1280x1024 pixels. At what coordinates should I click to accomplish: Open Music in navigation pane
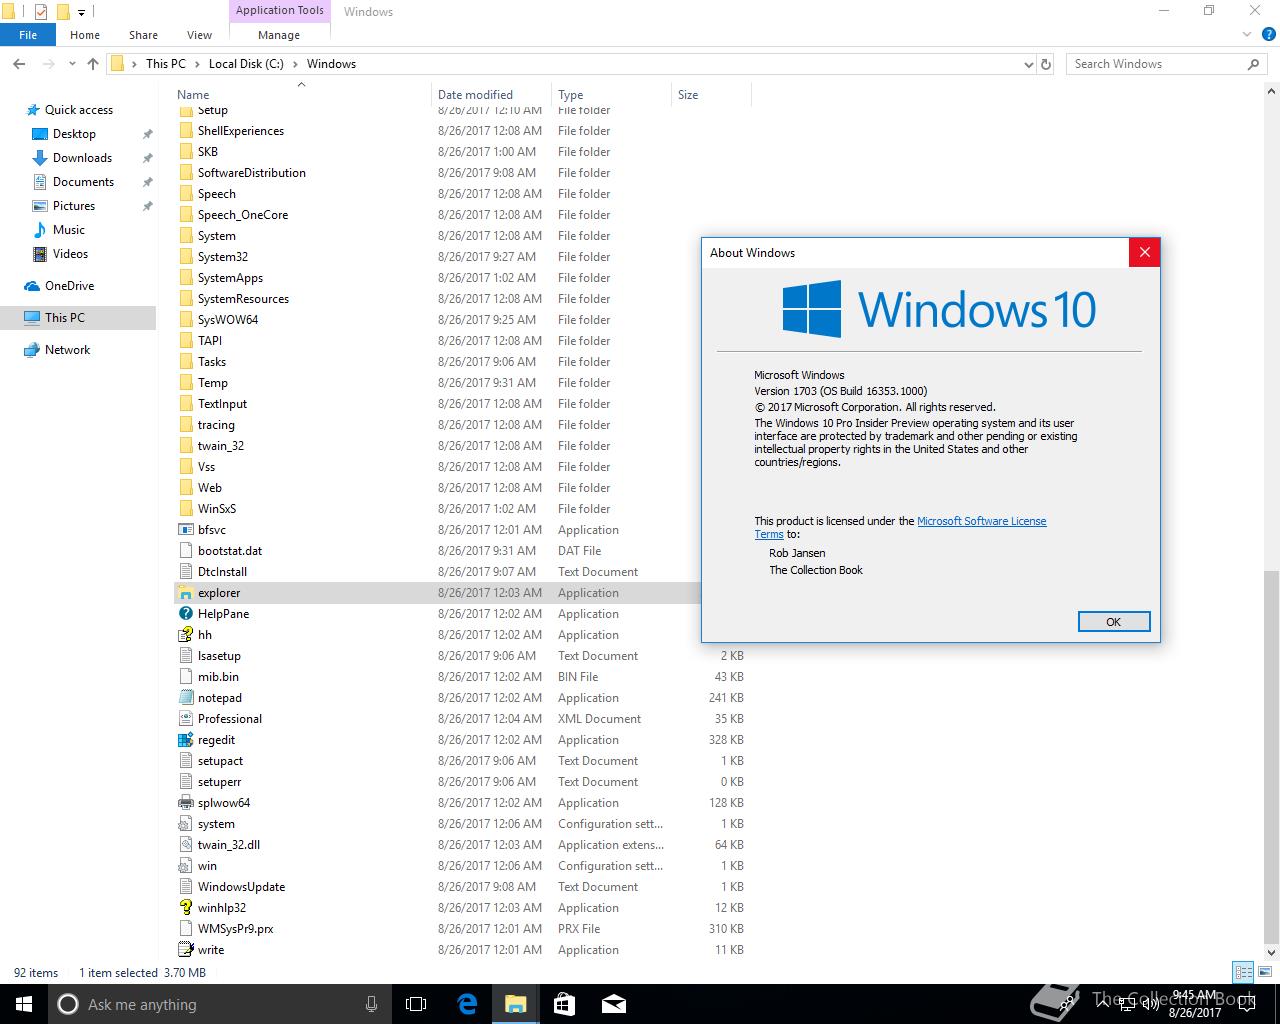69,230
